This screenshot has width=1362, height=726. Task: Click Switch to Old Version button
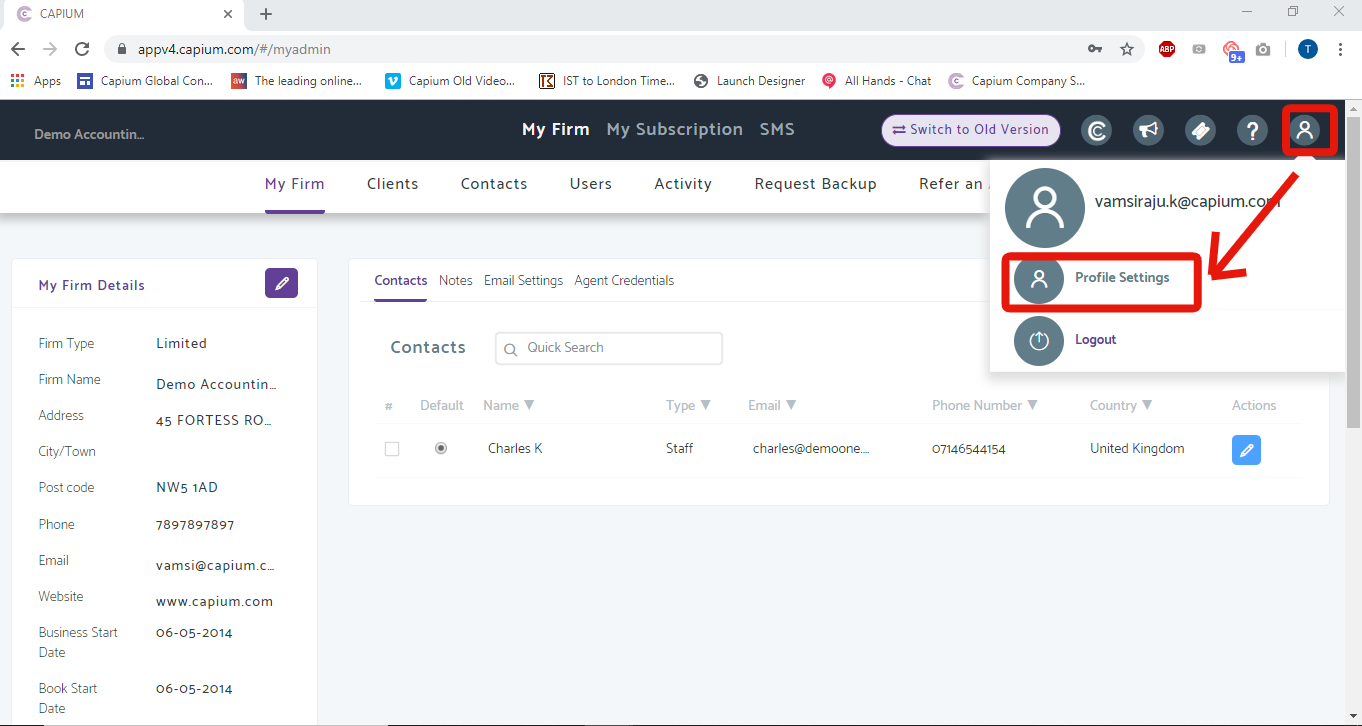click(x=970, y=130)
